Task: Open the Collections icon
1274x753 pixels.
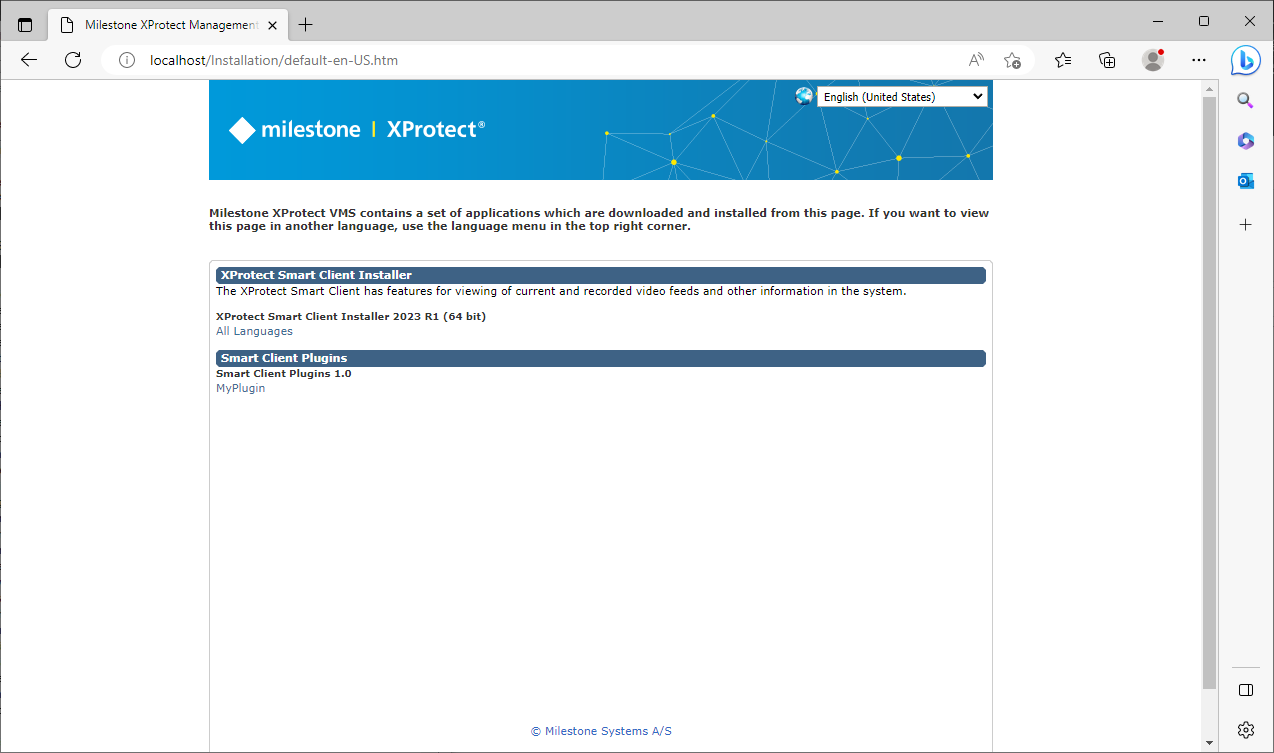Action: [1107, 60]
